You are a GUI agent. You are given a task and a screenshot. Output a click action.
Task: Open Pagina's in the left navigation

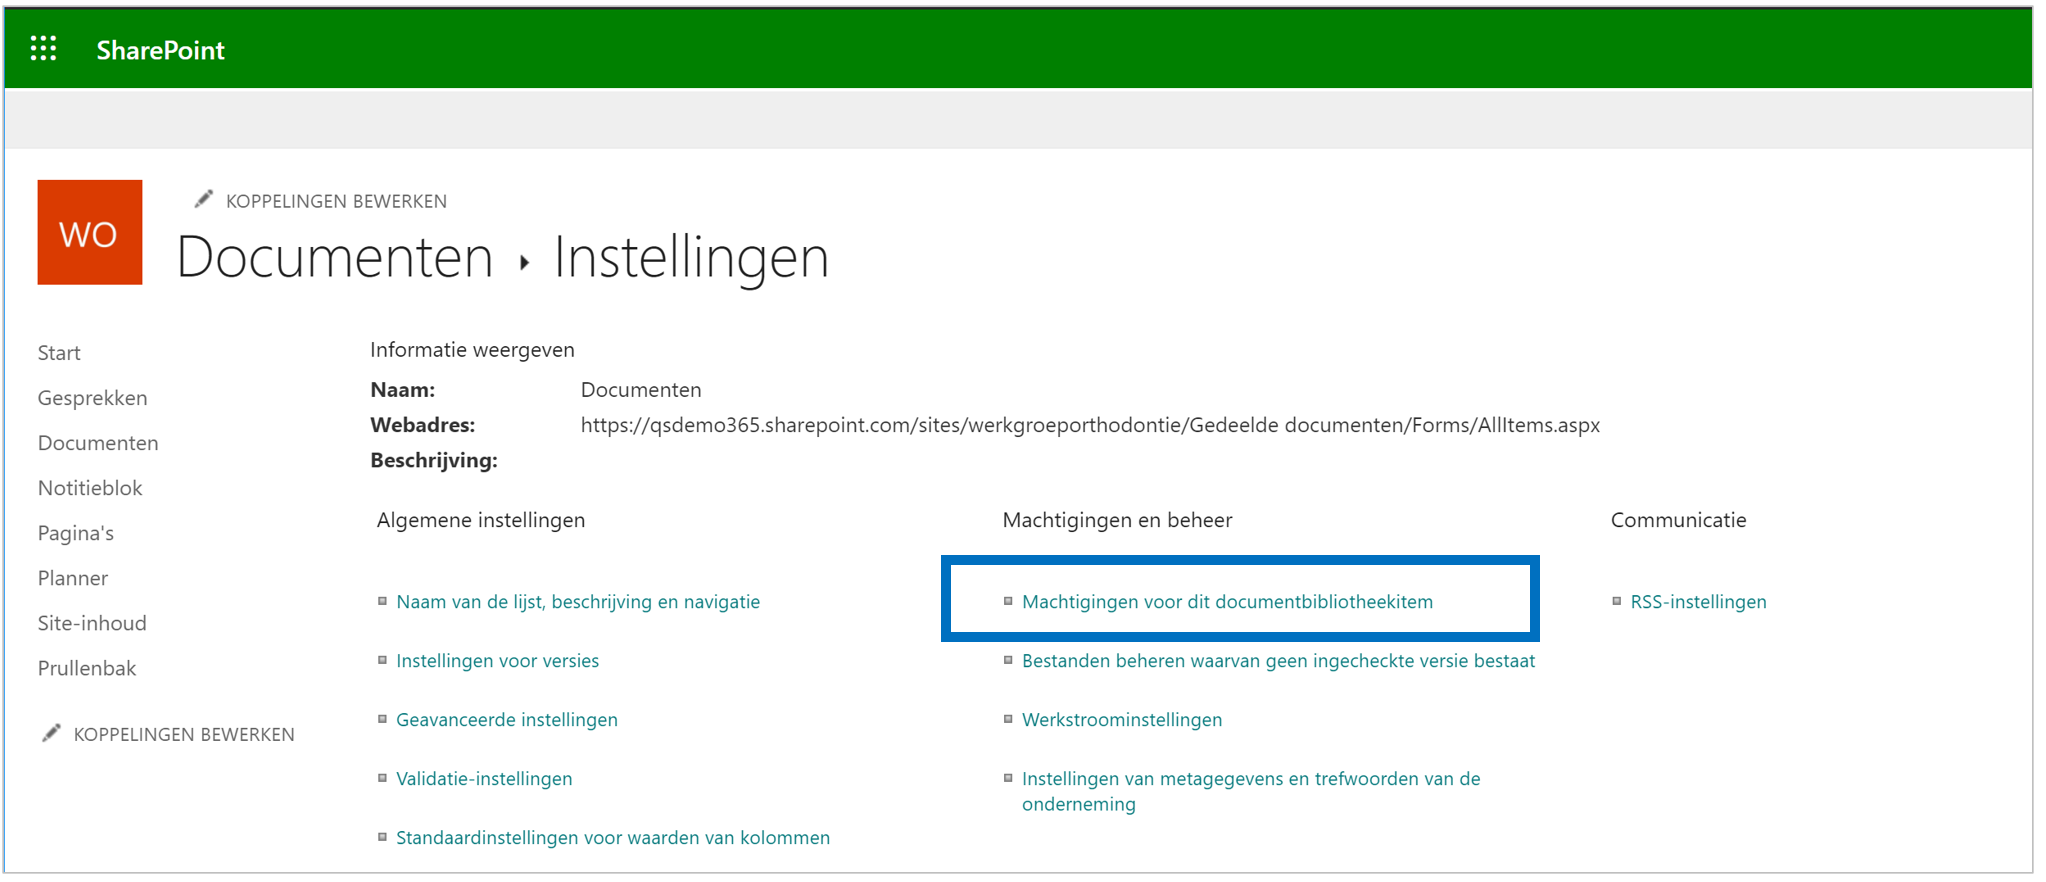76,533
